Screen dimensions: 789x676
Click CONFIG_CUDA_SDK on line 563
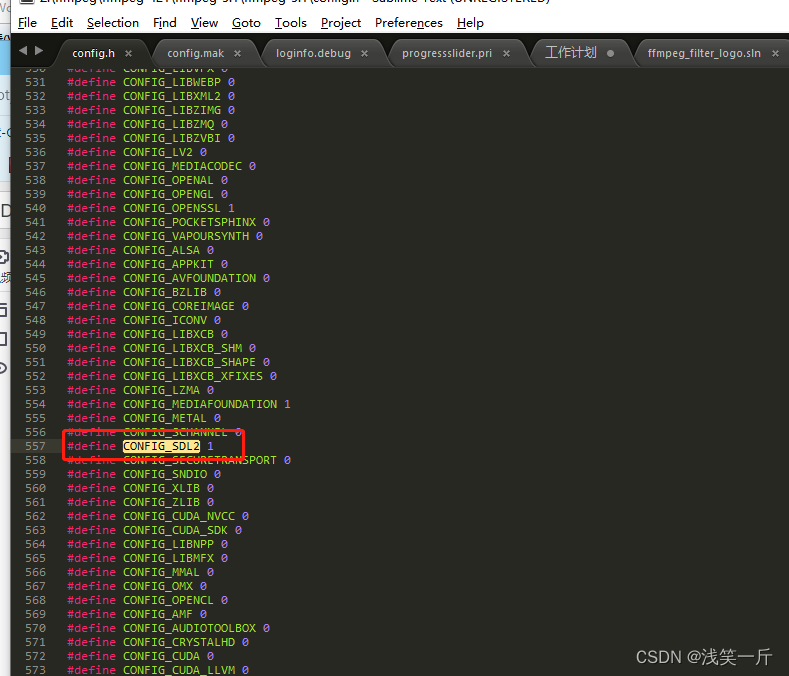pyautogui.click(x=175, y=530)
